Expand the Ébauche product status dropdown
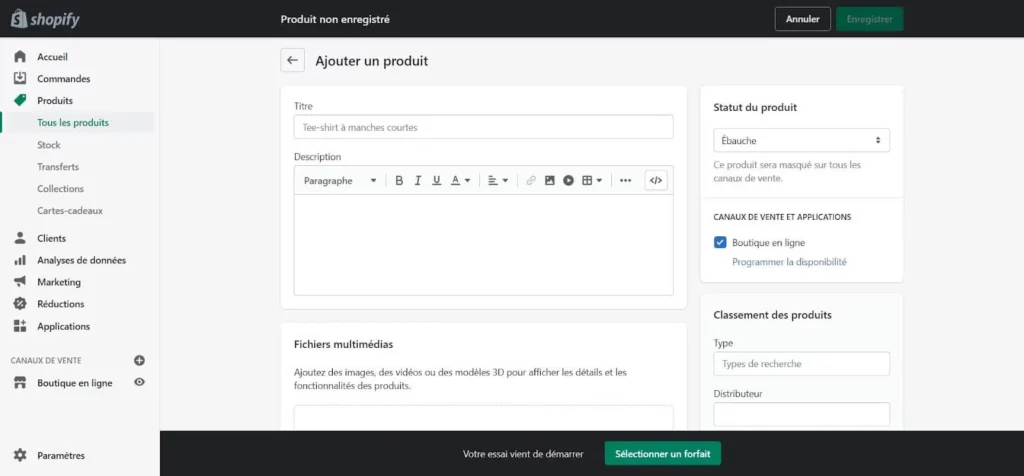1024x476 pixels. [x=801, y=141]
